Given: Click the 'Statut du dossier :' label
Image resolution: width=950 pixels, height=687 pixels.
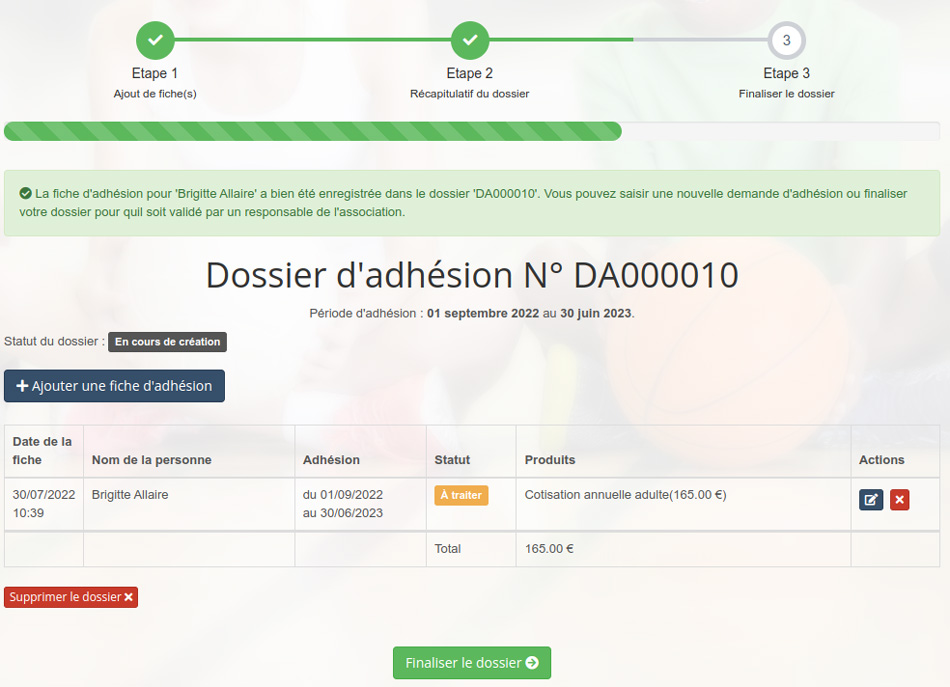Looking at the screenshot, I should click(55, 341).
